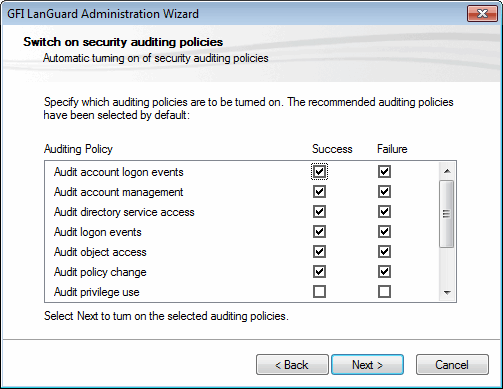Click the policy list scroll up arrow
Screen dimensions: 503x389
447,171
